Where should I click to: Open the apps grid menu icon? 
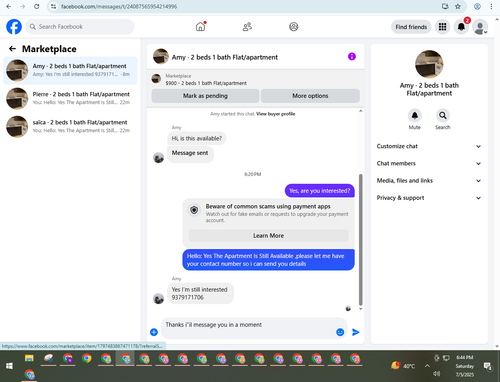[442, 27]
